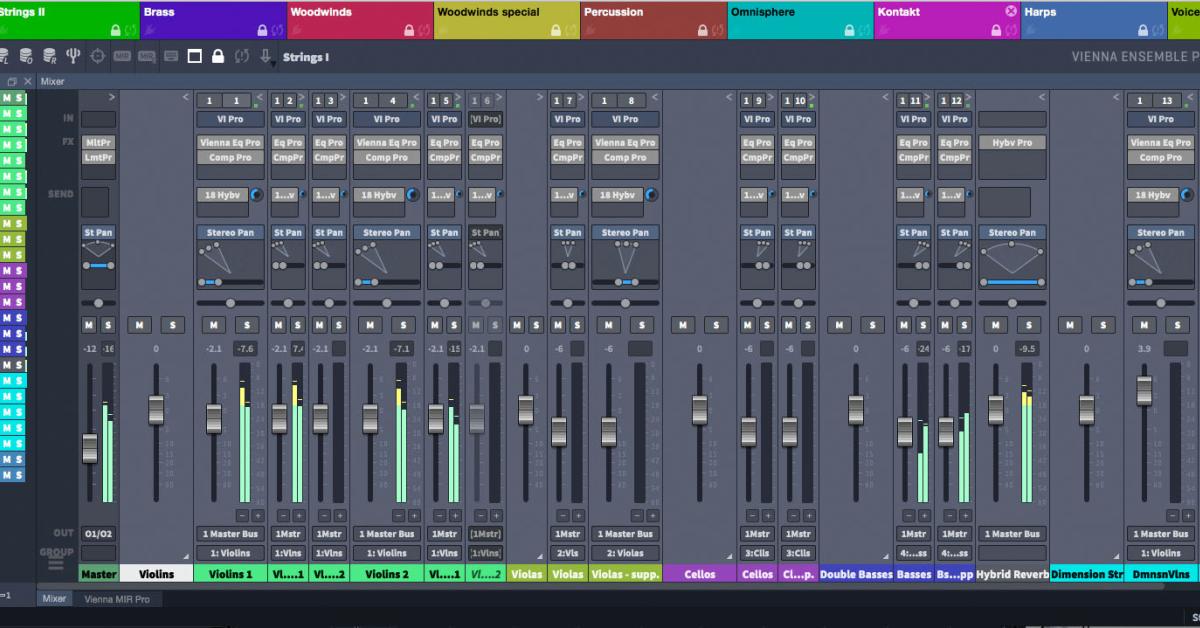This screenshot has width=1200, height=628.
Task: Close the Mixer panel with the X icon
Action: click(x=27, y=82)
